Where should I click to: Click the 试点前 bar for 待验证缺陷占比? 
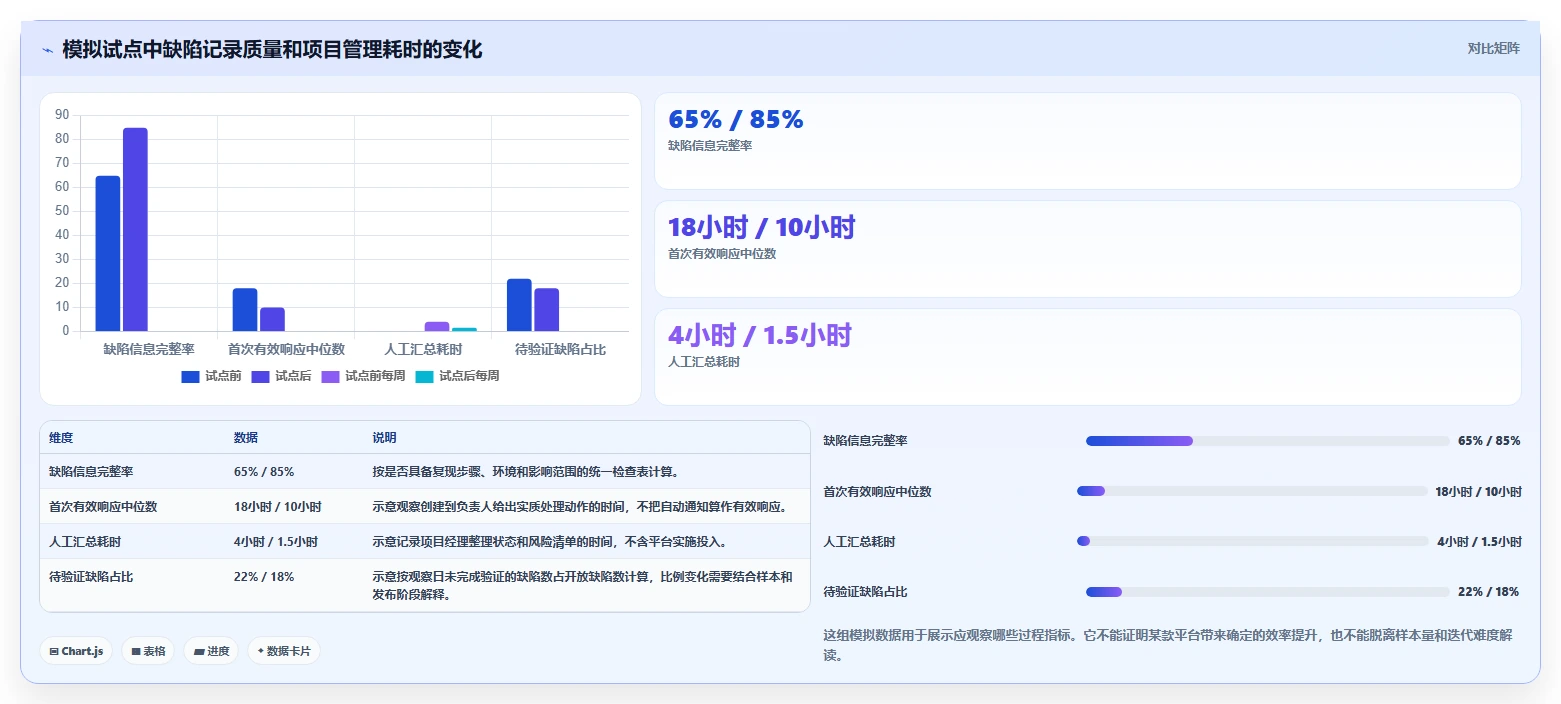pyautogui.click(x=519, y=305)
